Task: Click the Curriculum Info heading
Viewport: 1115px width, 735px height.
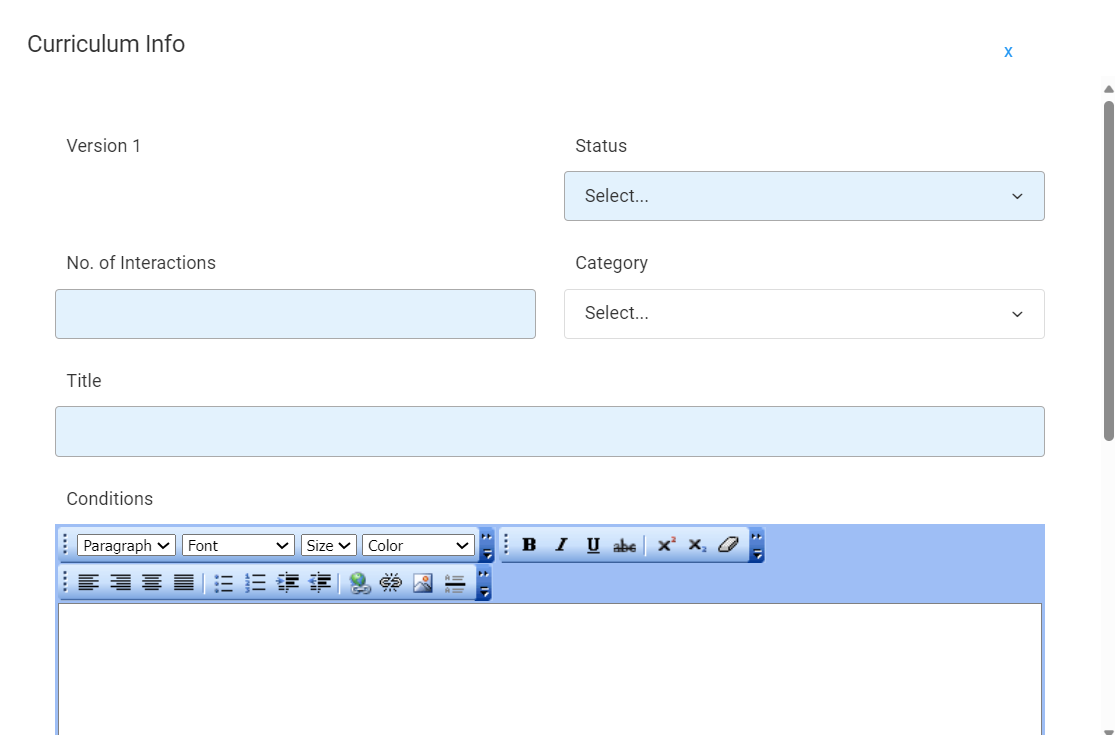Action: coord(106,44)
